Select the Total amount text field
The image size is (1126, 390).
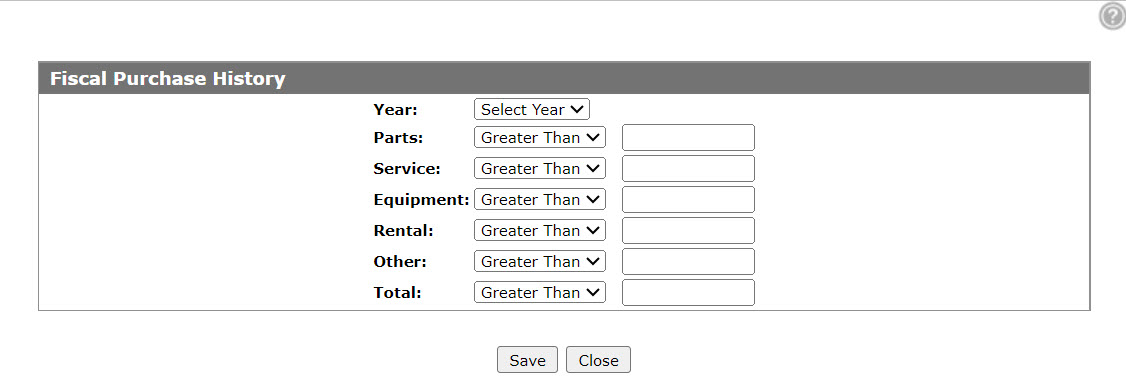click(x=688, y=292)
